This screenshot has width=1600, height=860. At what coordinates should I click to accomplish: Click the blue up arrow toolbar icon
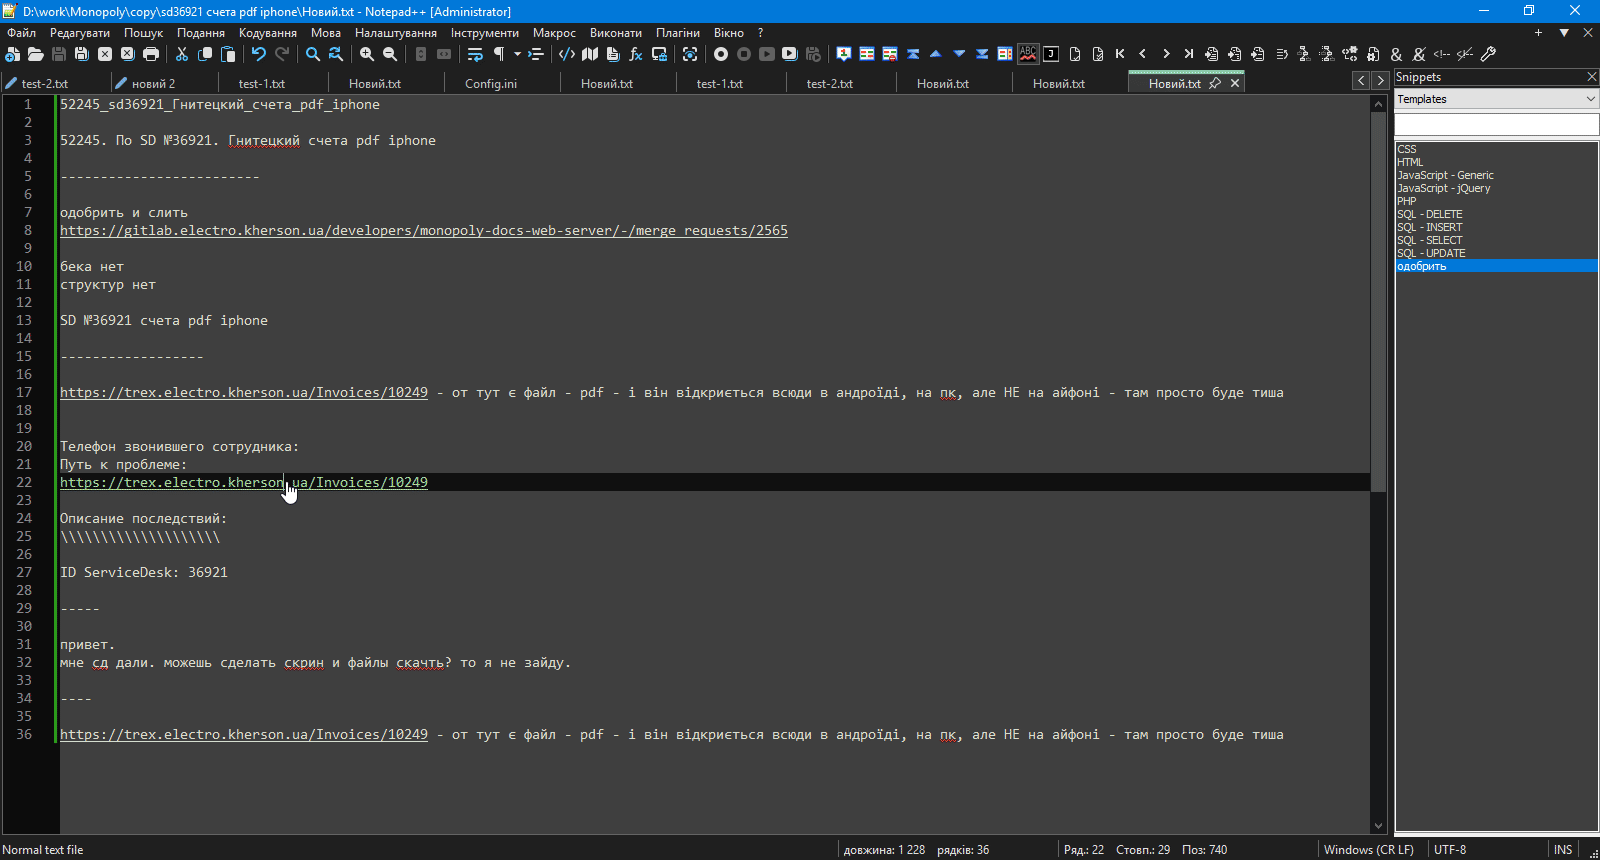936,54
